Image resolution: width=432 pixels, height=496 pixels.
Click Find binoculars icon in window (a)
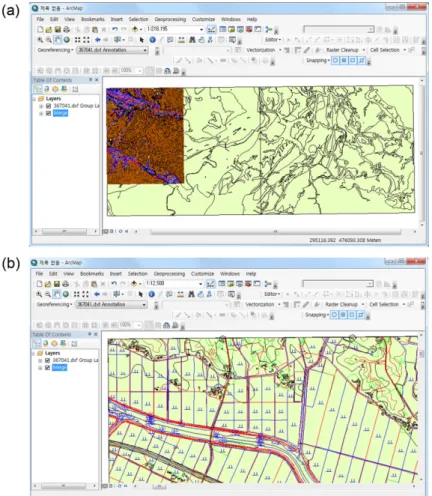tap(192, 40)
